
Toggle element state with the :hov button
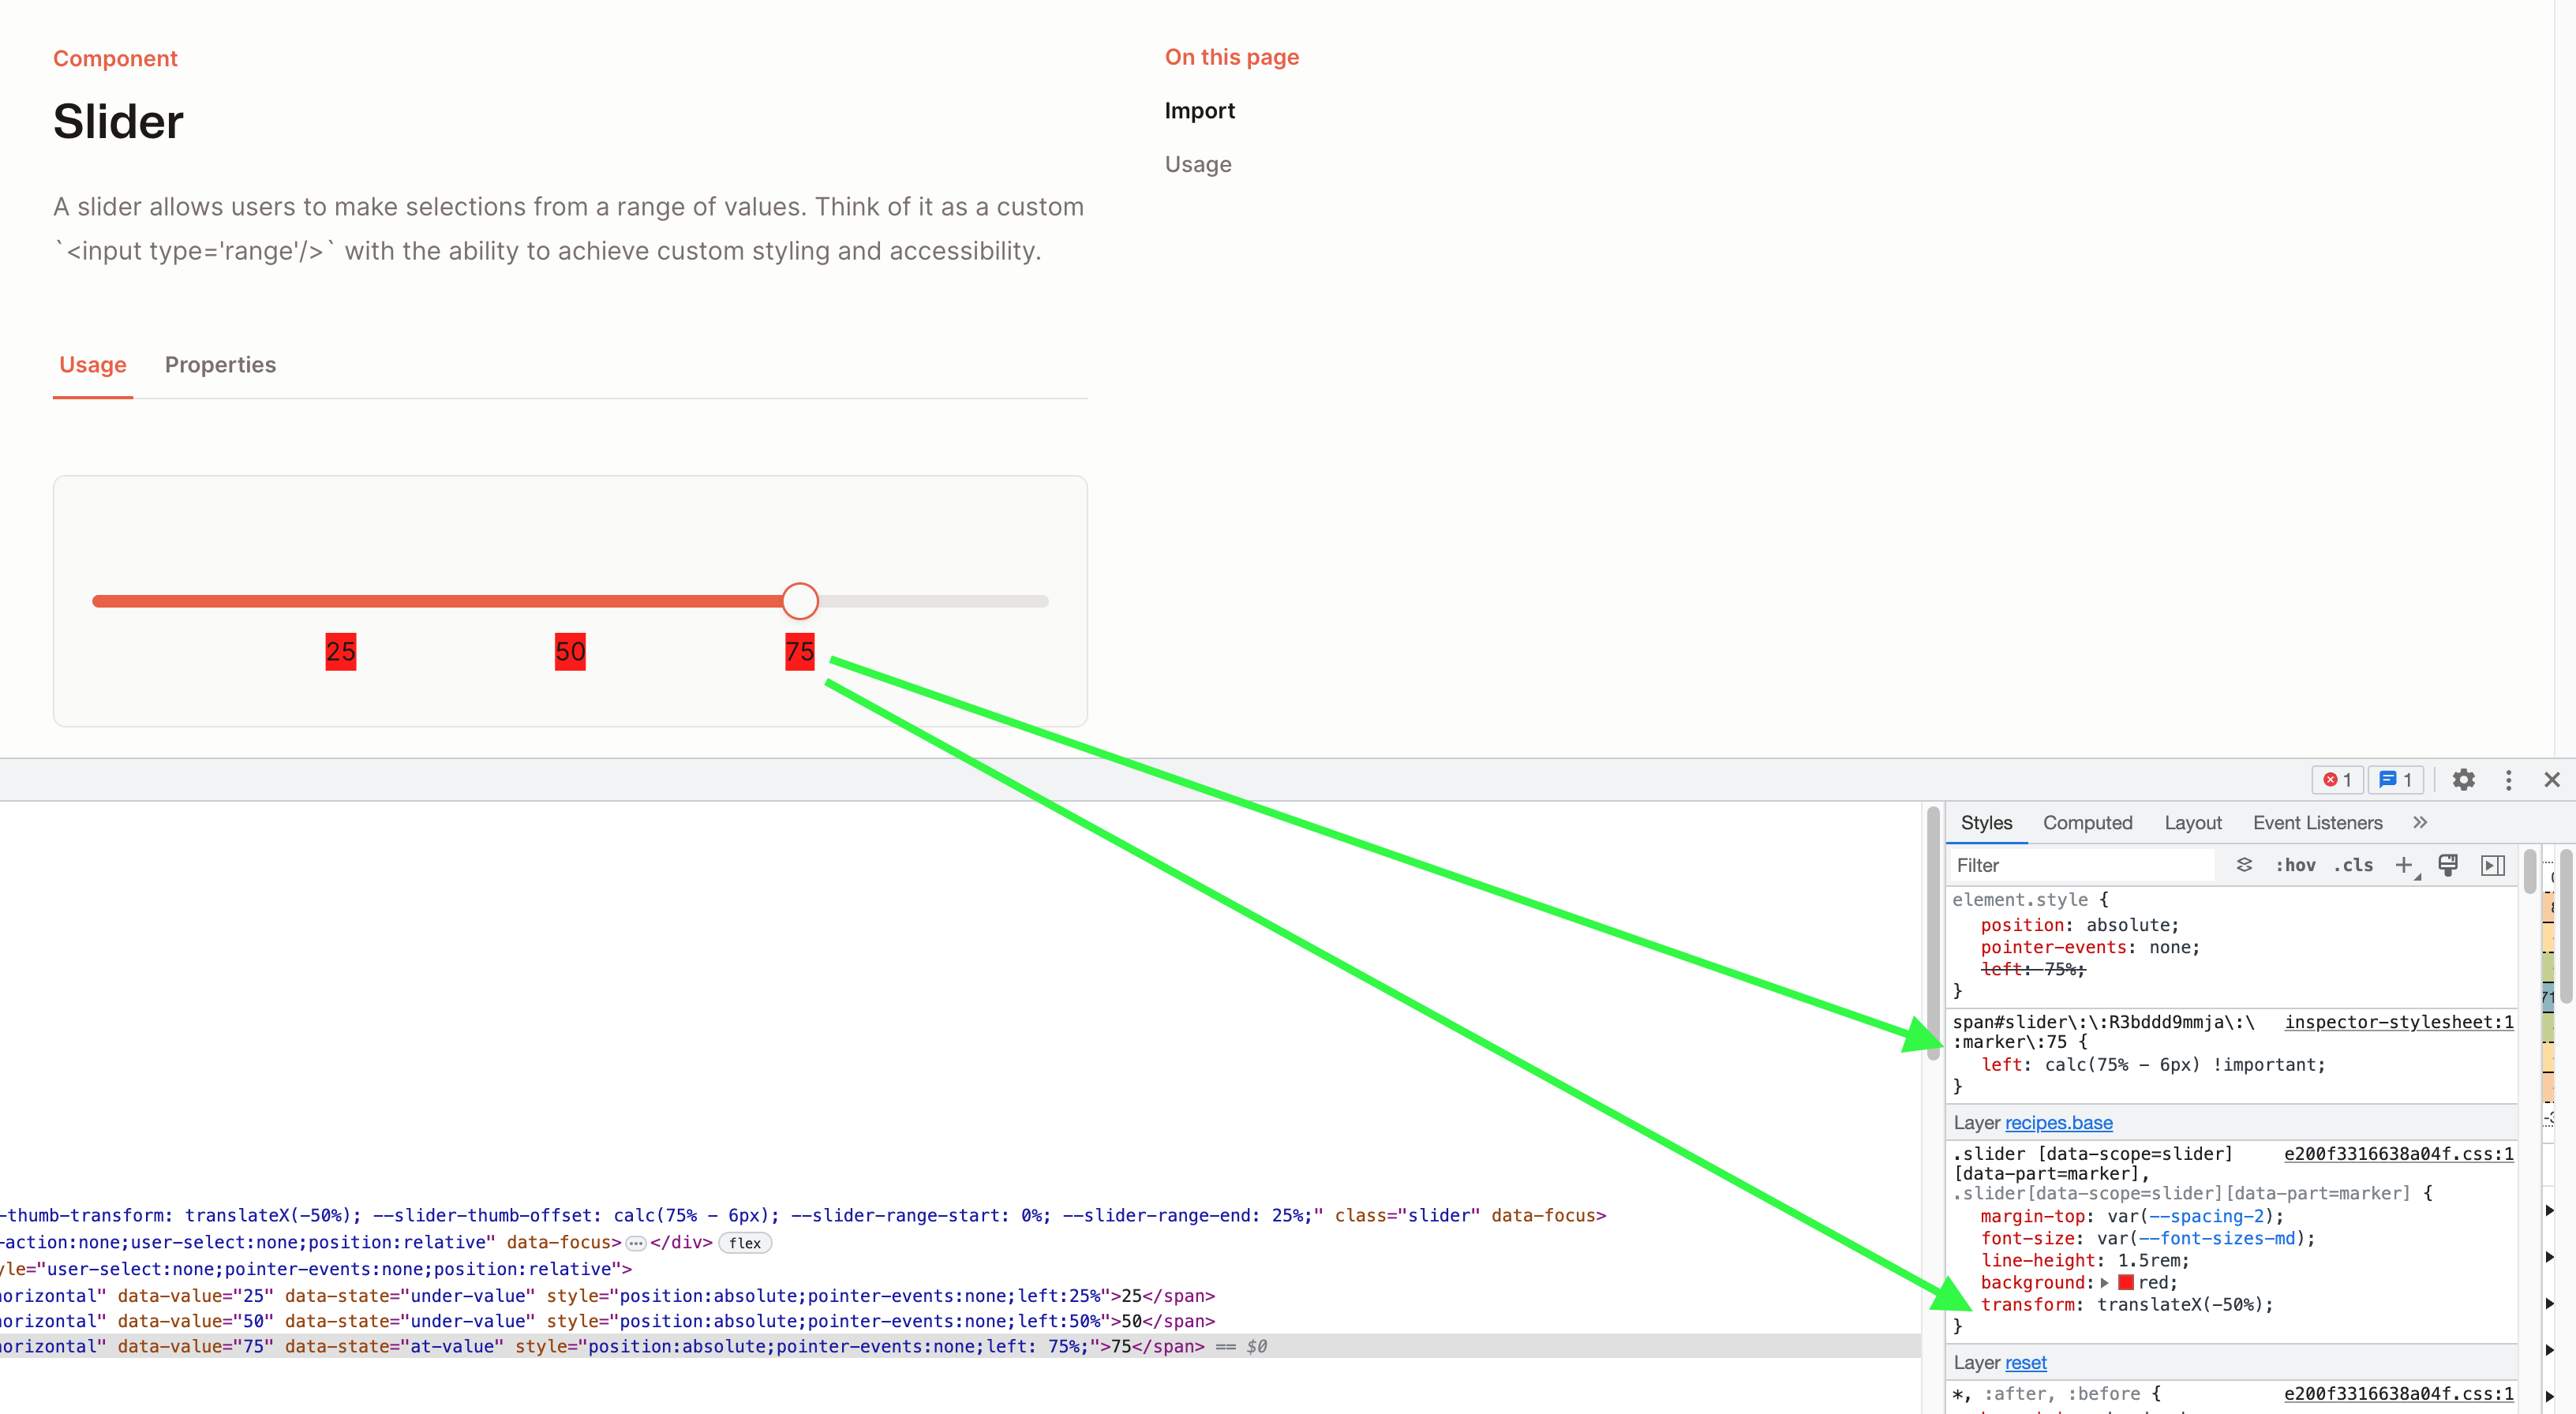[x=2295, y=865]
